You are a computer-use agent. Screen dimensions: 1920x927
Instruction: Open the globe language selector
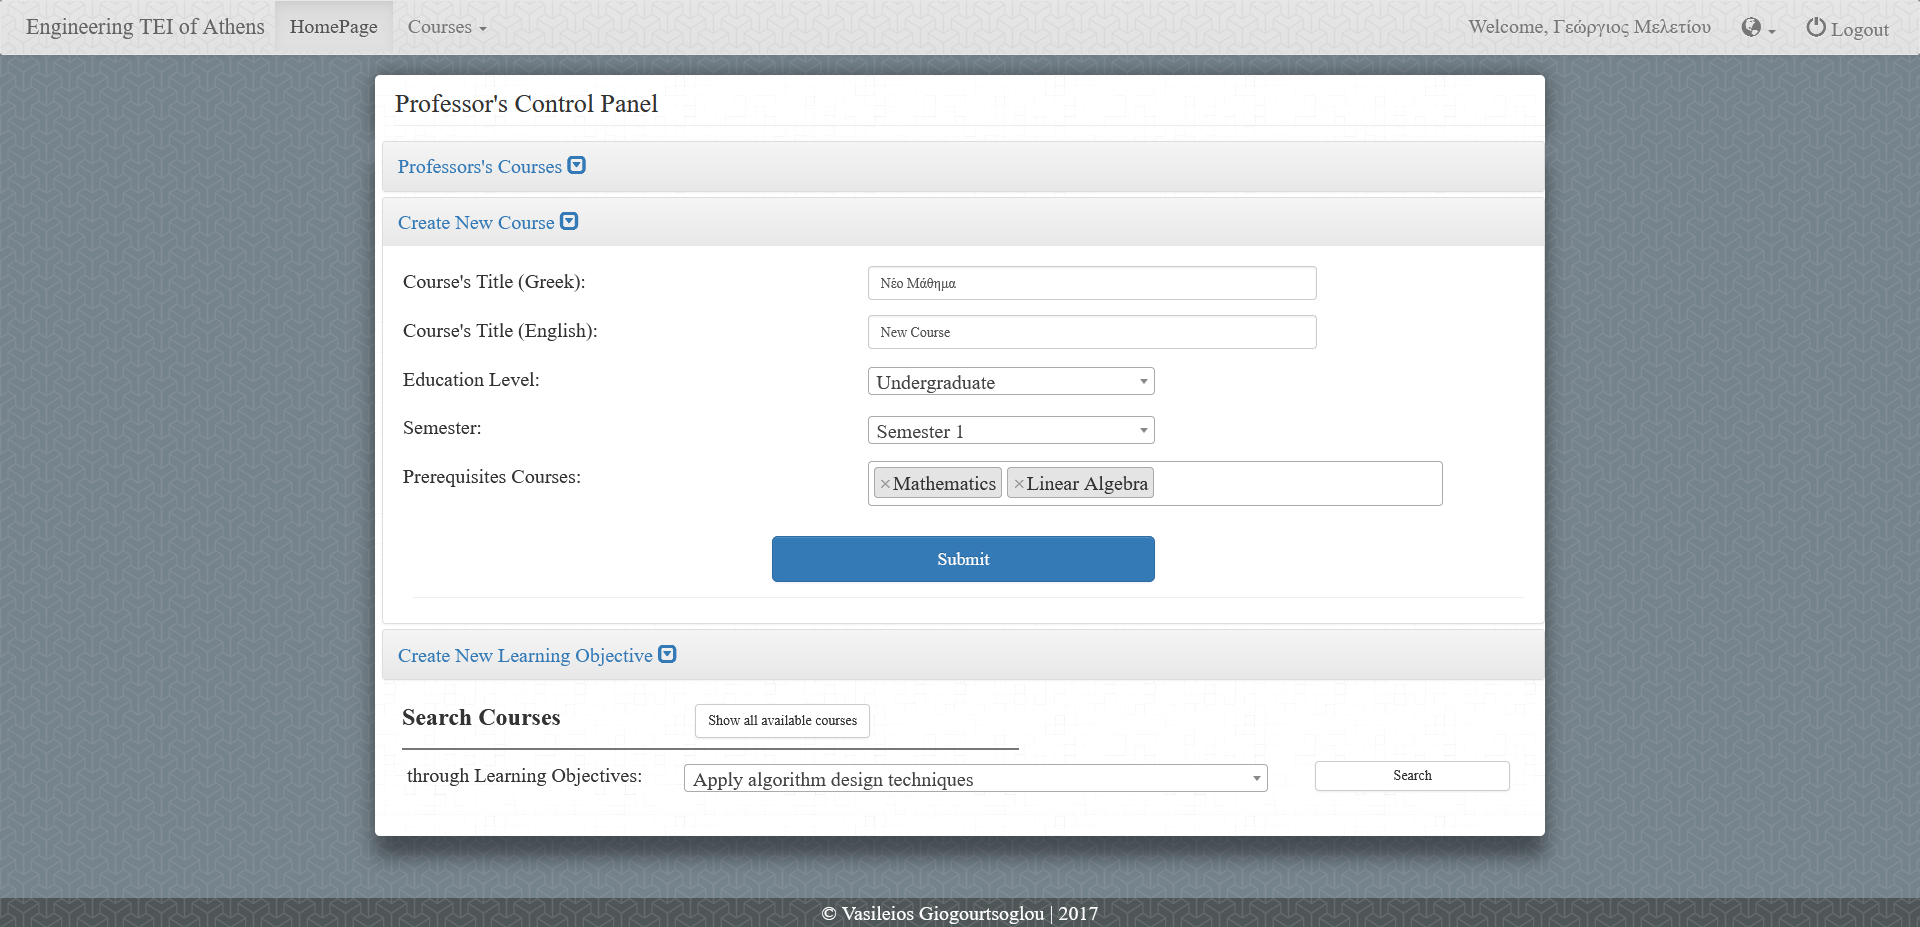click(x=1758, y=28)
